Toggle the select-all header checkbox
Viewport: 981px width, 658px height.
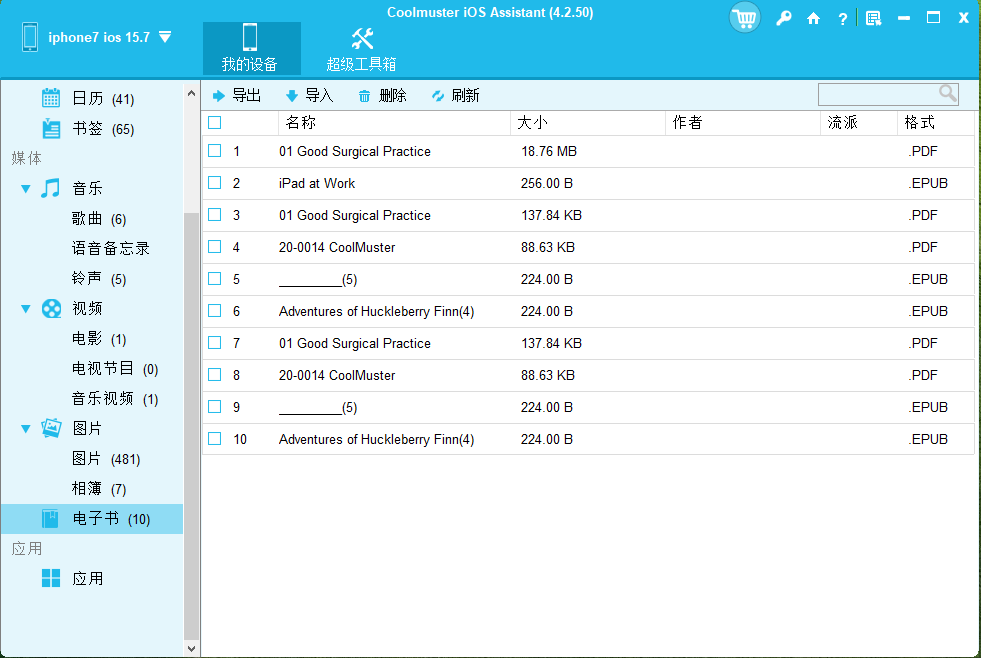[215, 123]
